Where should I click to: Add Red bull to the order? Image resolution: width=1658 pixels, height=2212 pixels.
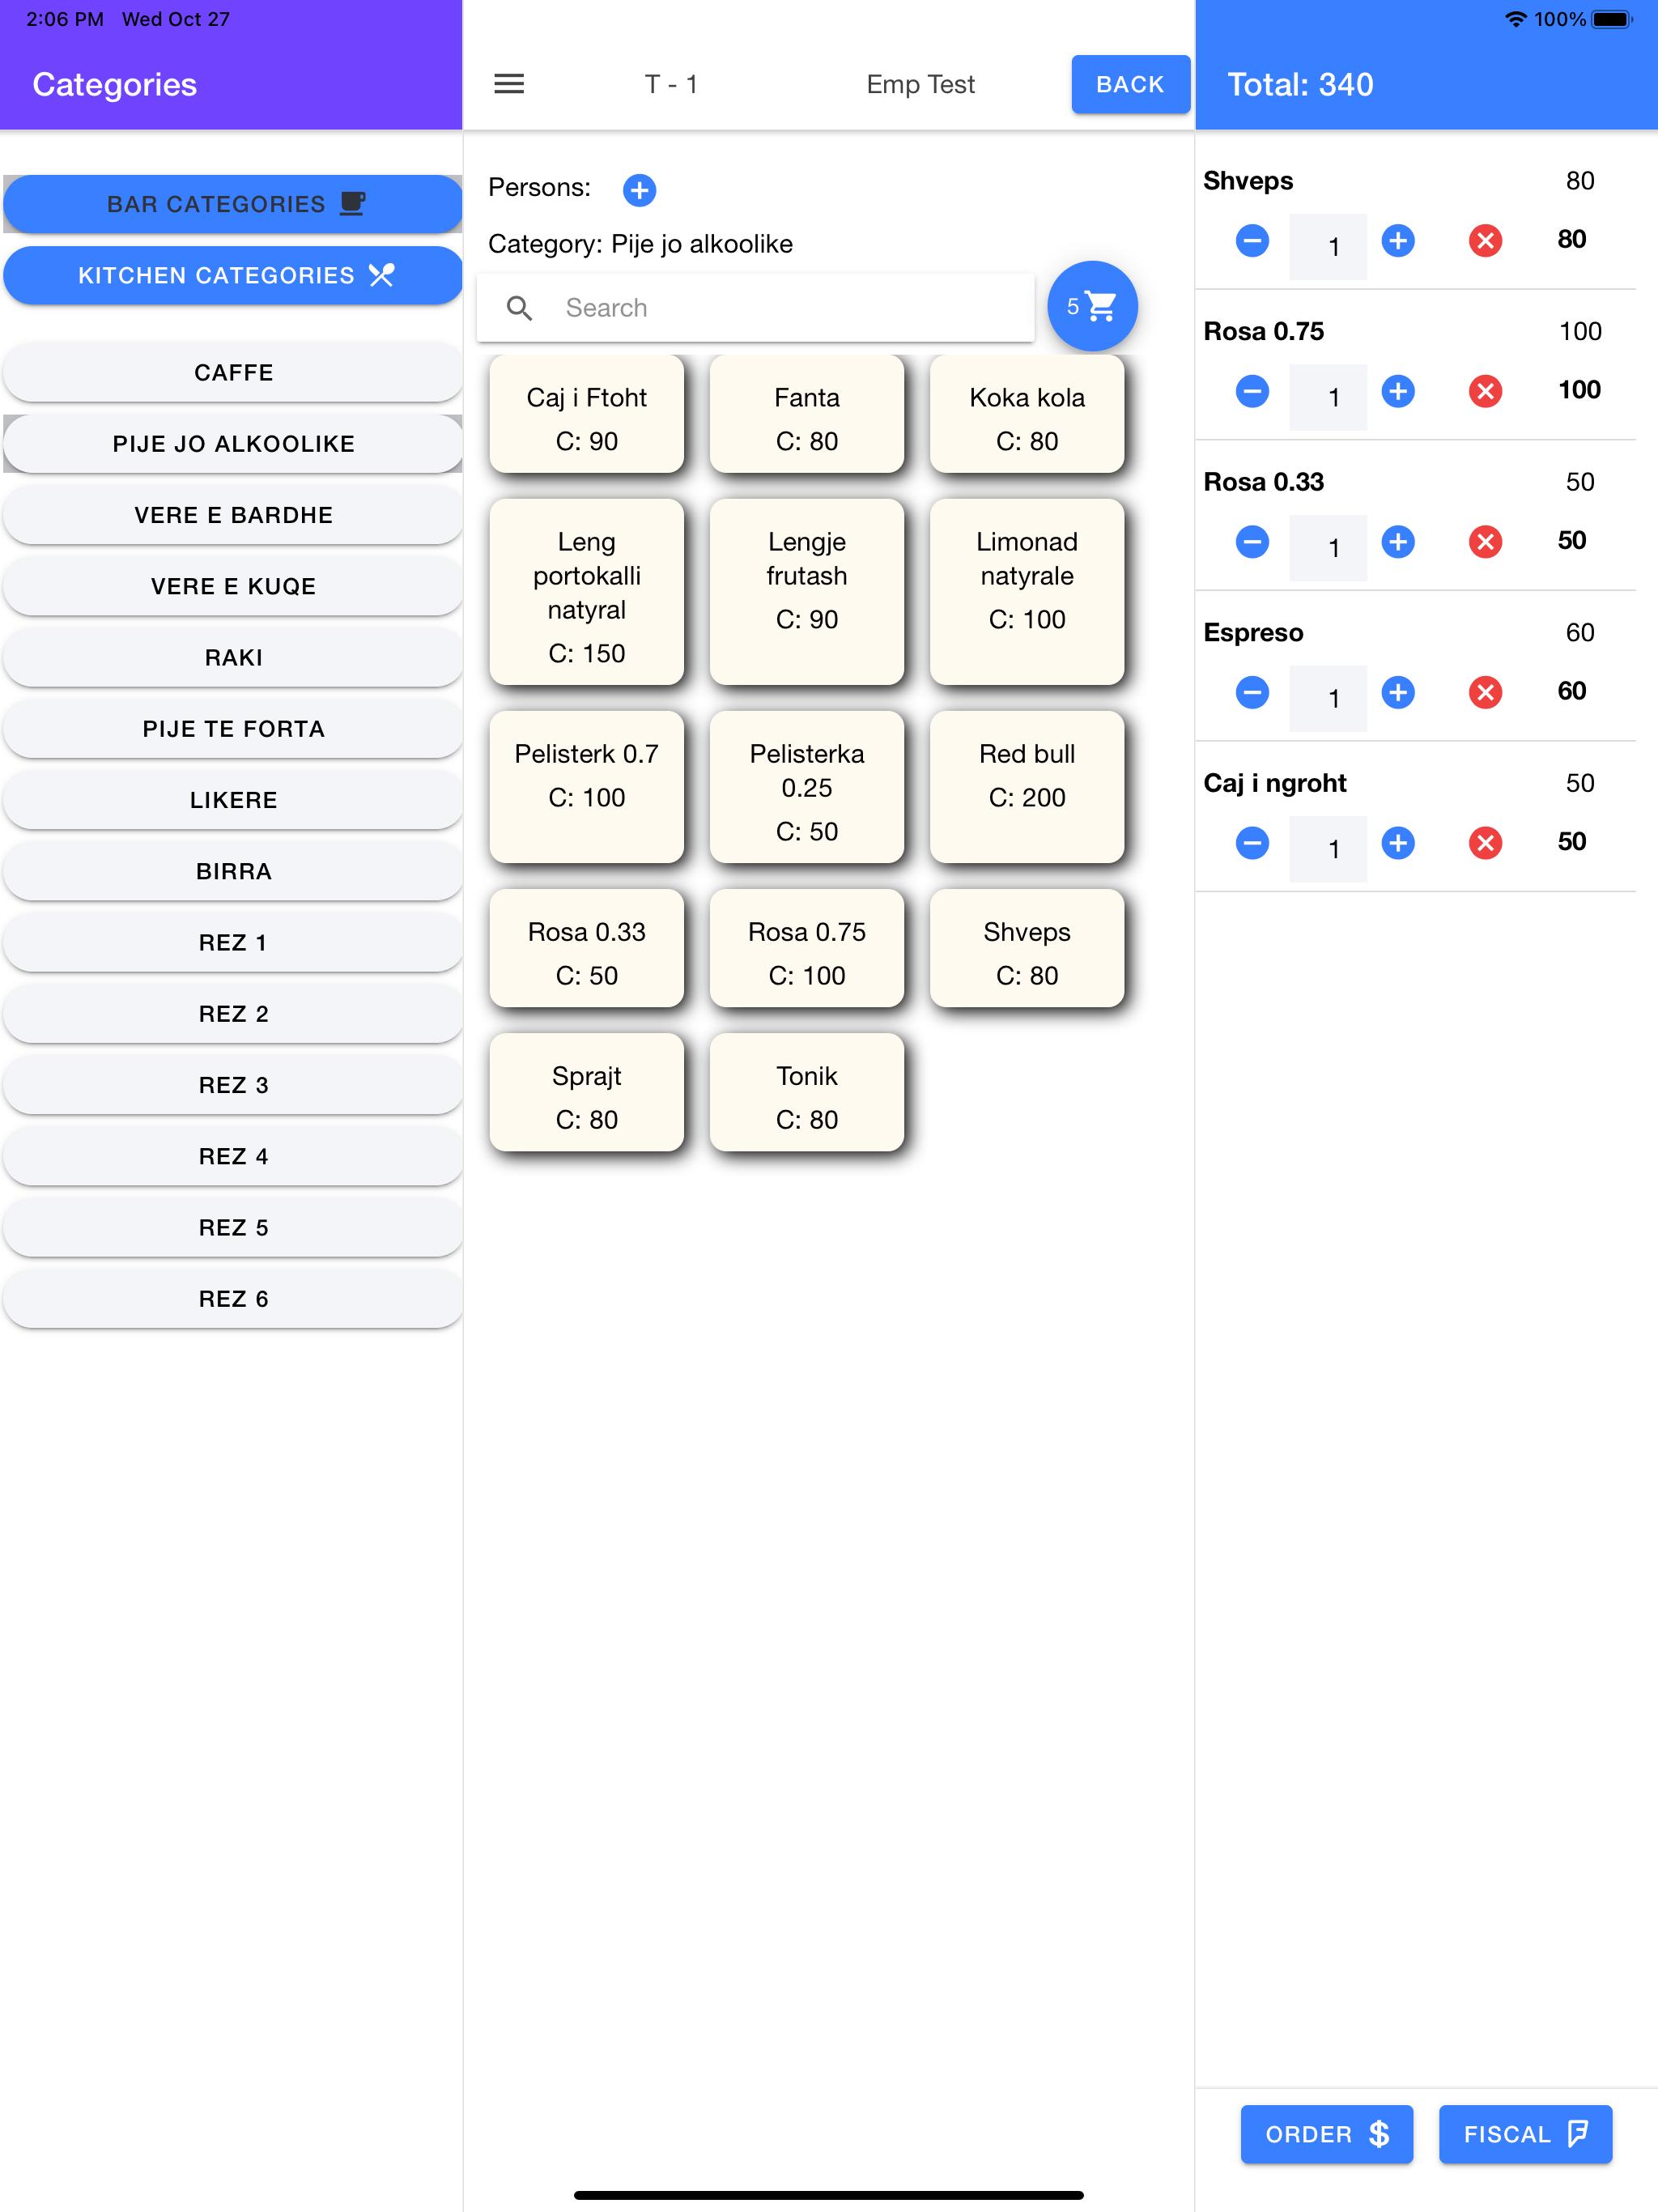1027,786
